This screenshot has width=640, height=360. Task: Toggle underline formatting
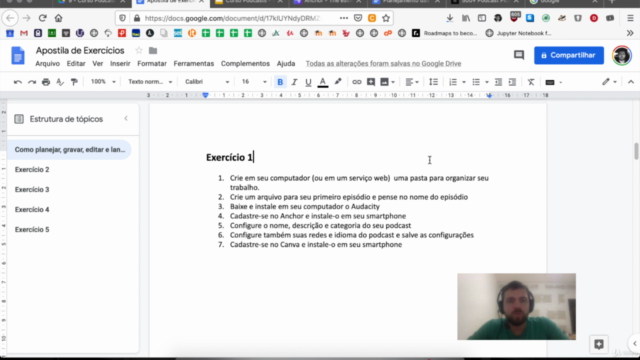coord(308,82)
